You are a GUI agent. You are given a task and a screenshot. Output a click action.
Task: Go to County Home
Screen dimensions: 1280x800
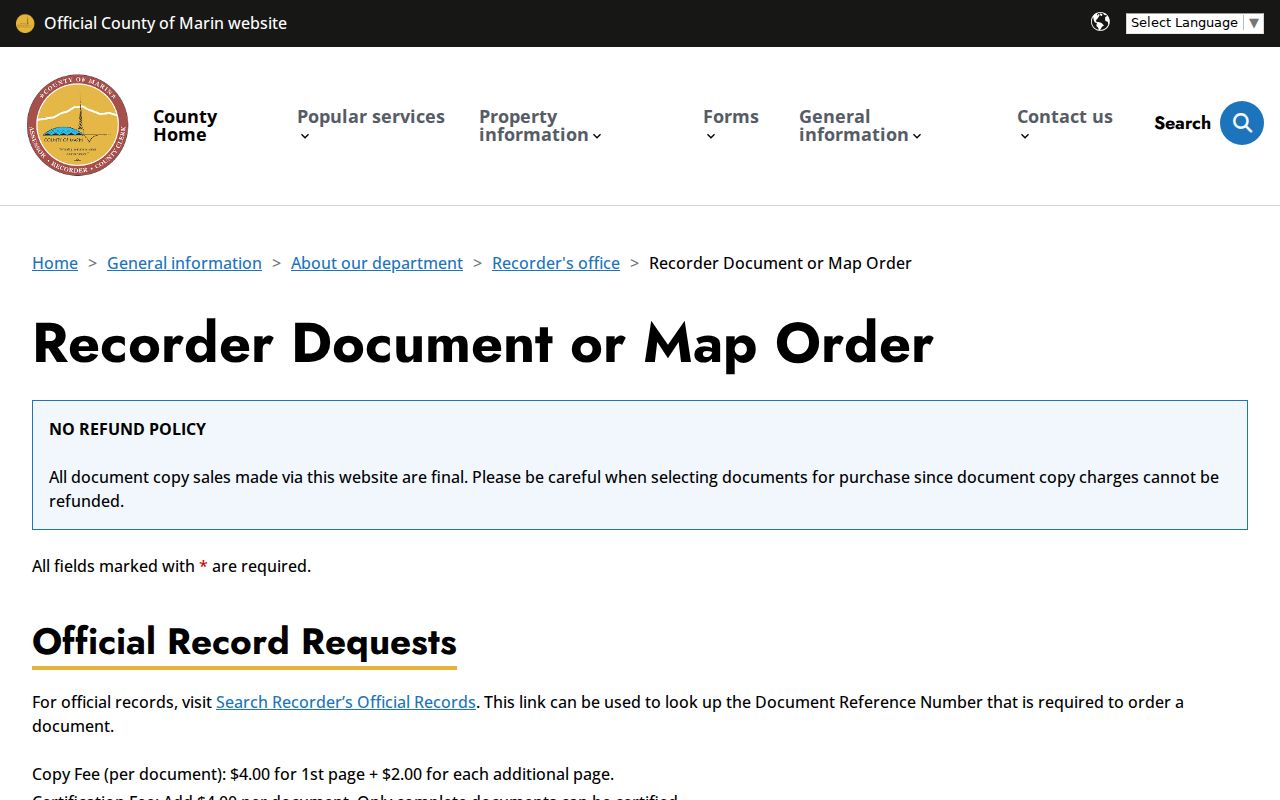click(x=185, y=125)
